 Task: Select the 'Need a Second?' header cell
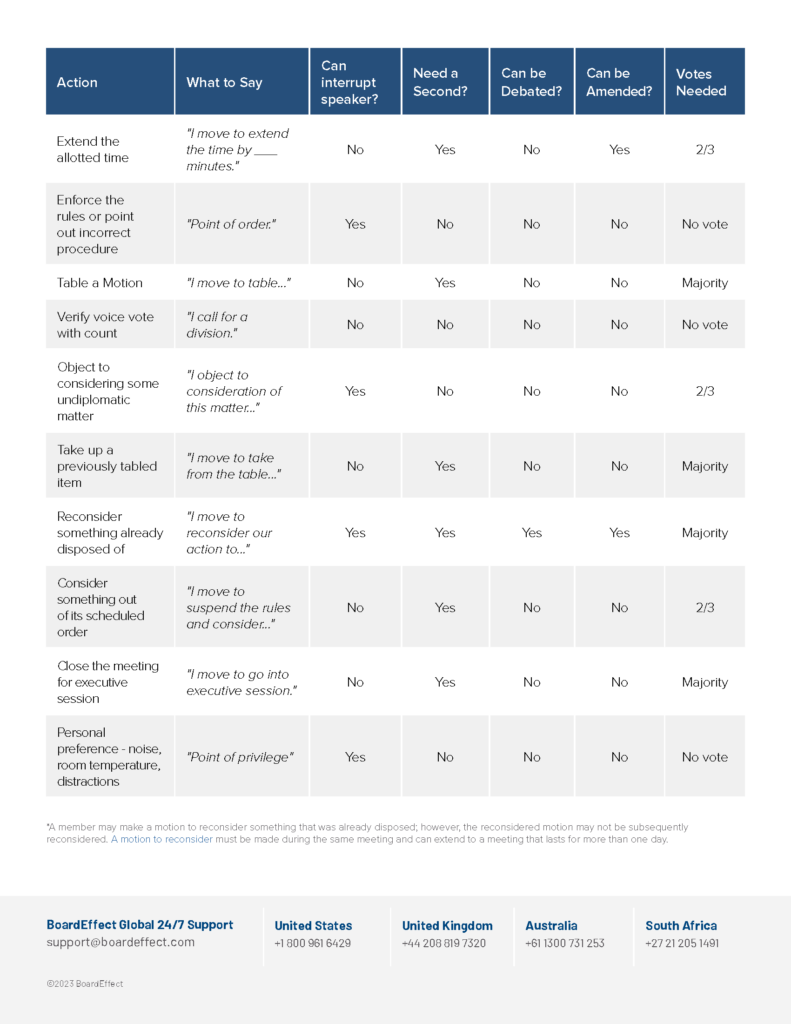tap(445, 82)
